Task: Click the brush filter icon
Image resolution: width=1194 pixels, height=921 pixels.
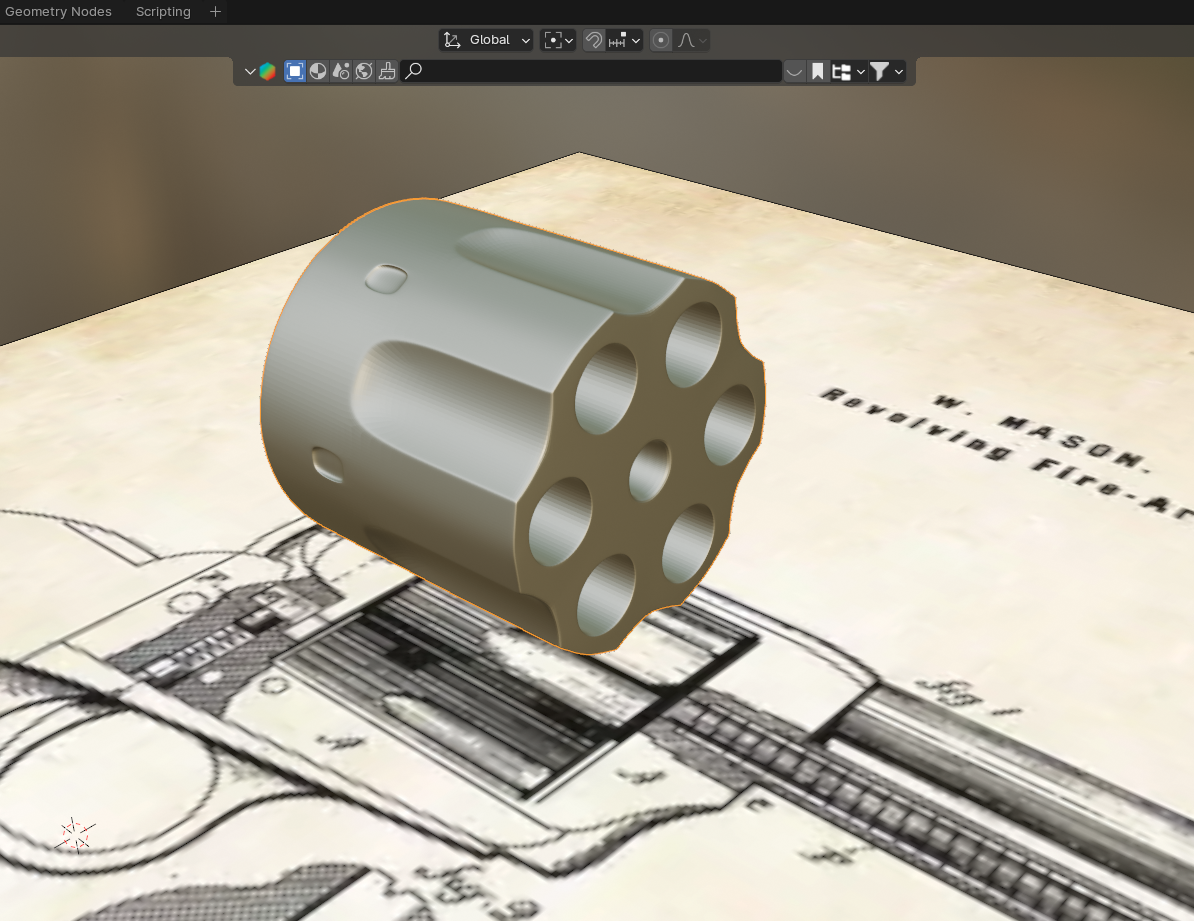Action: click(x=387, y=71)
